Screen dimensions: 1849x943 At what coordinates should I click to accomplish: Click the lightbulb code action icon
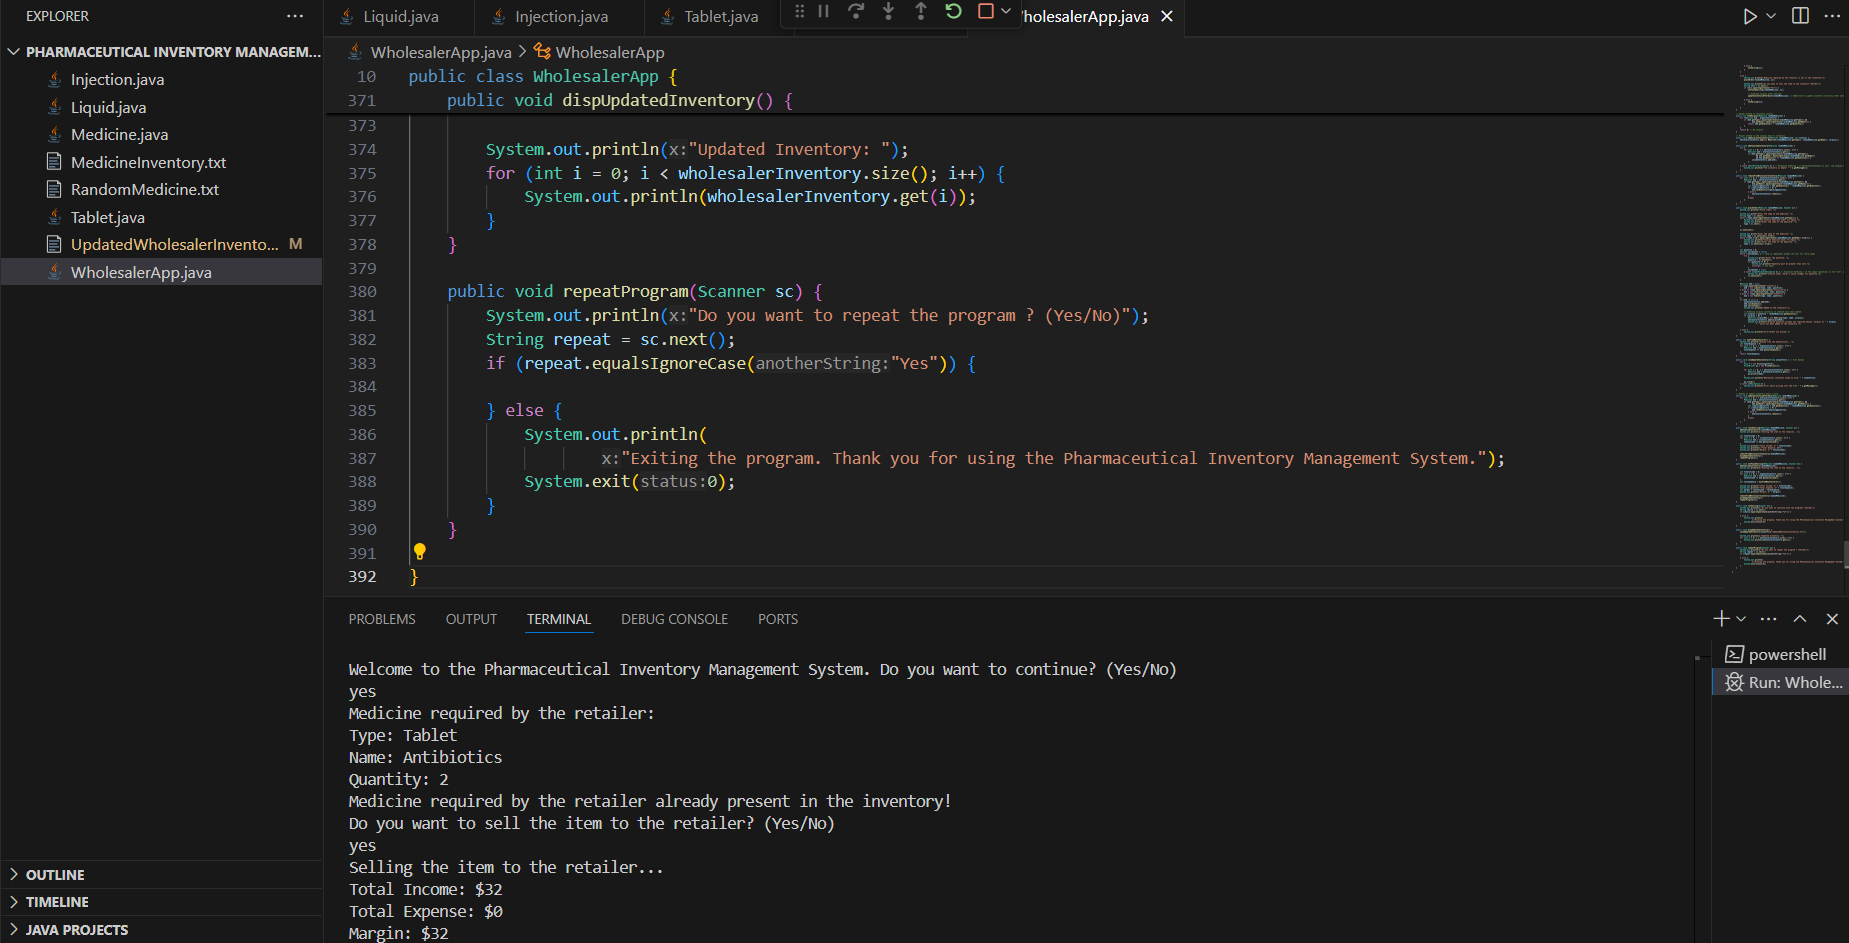tap(420, 552)
